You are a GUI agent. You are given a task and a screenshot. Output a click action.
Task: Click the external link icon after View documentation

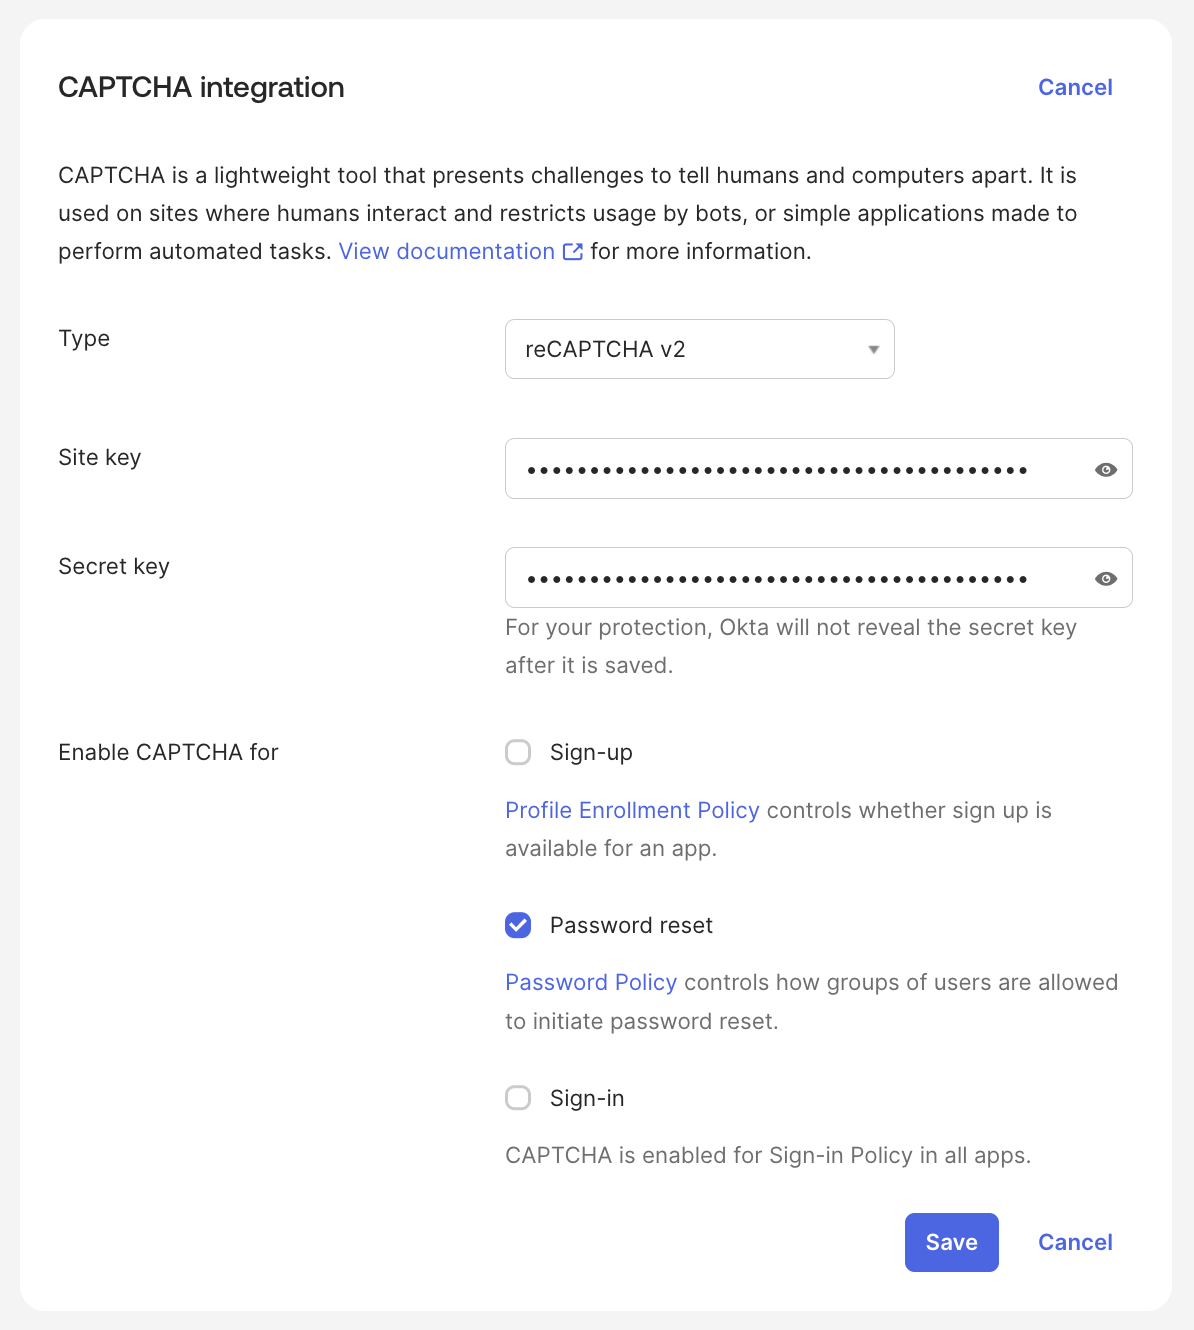coord(571,251)
